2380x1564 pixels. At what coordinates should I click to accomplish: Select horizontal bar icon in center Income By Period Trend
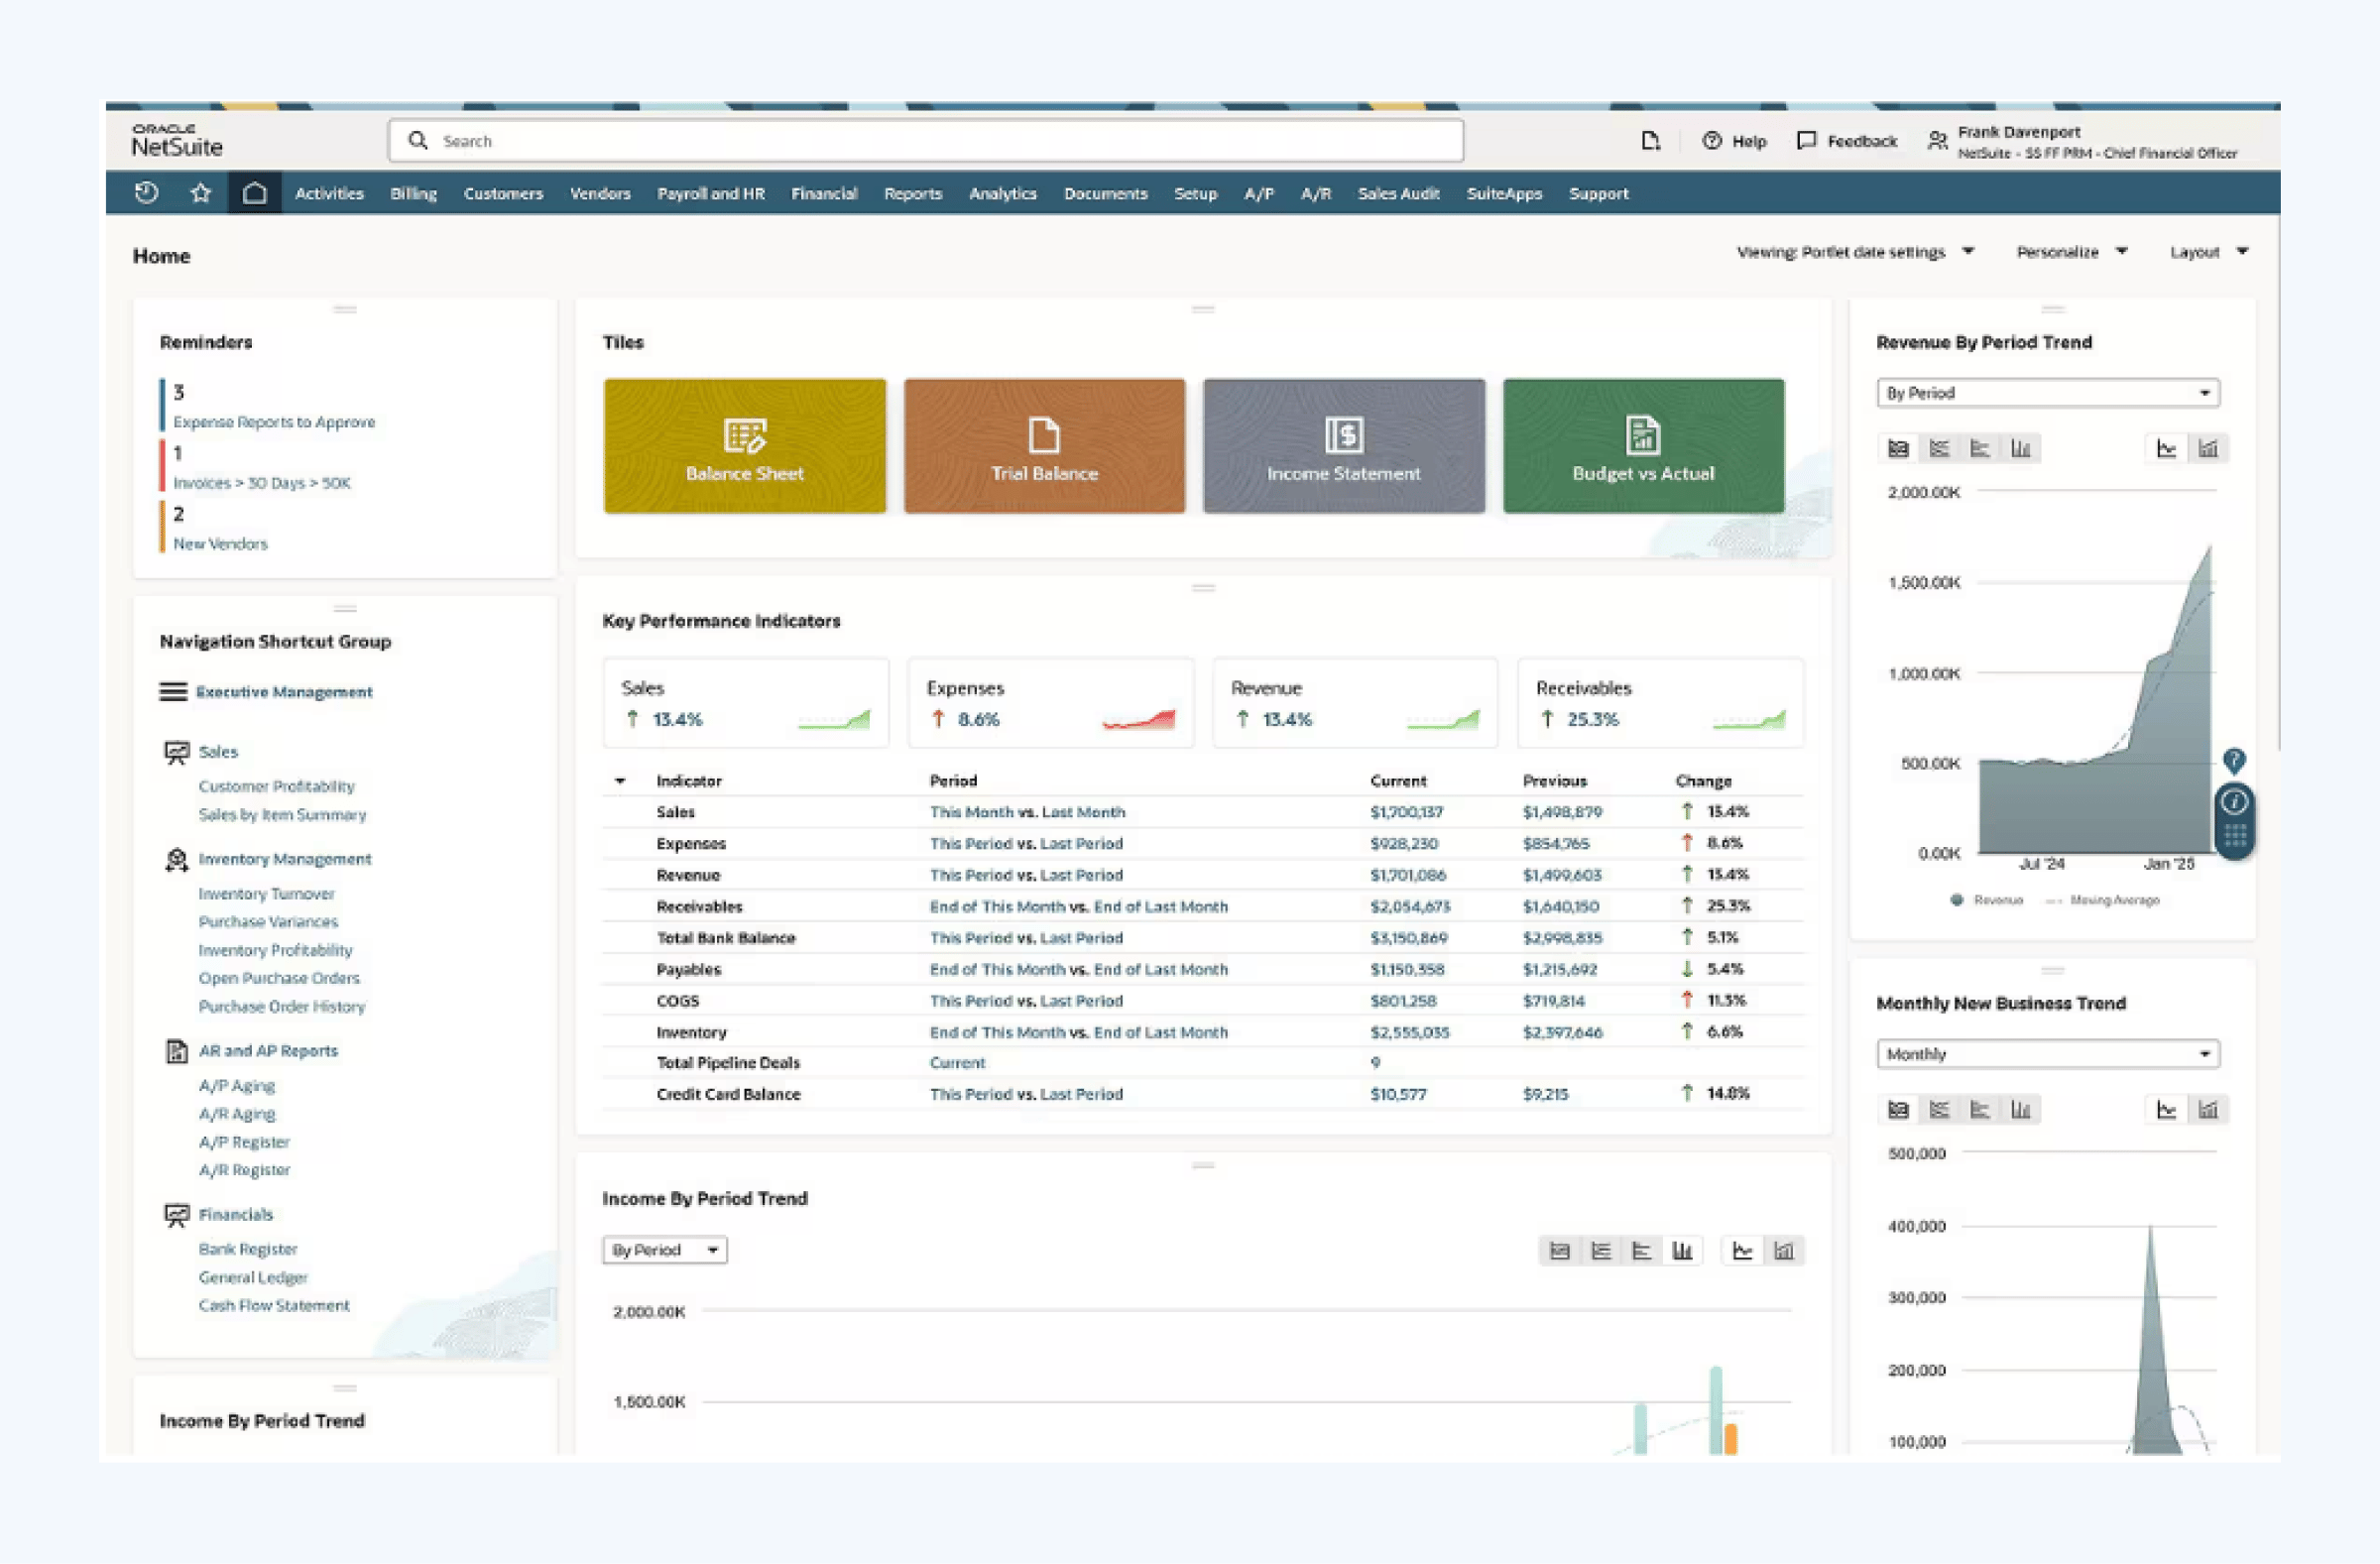(1642, 1251)
